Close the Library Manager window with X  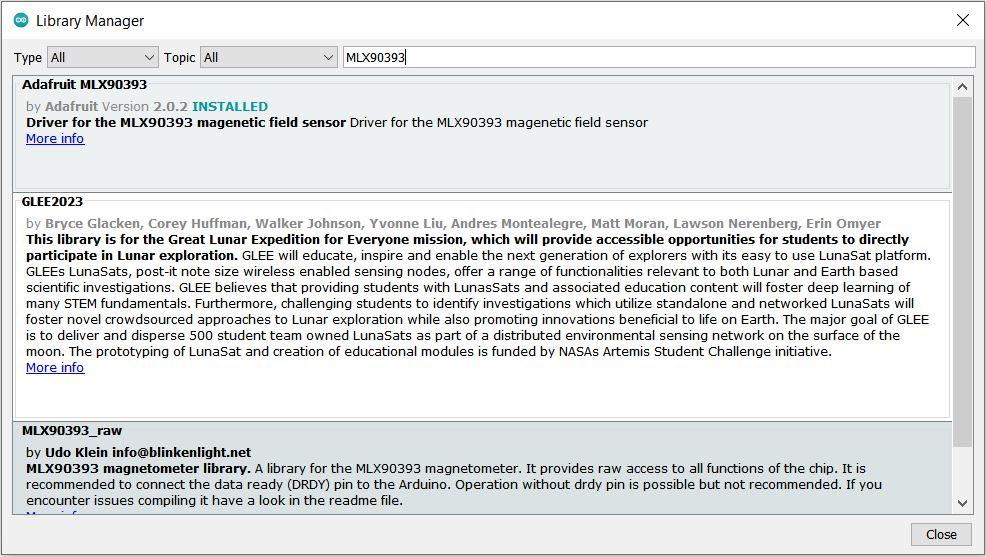click(x=963, y=20)
